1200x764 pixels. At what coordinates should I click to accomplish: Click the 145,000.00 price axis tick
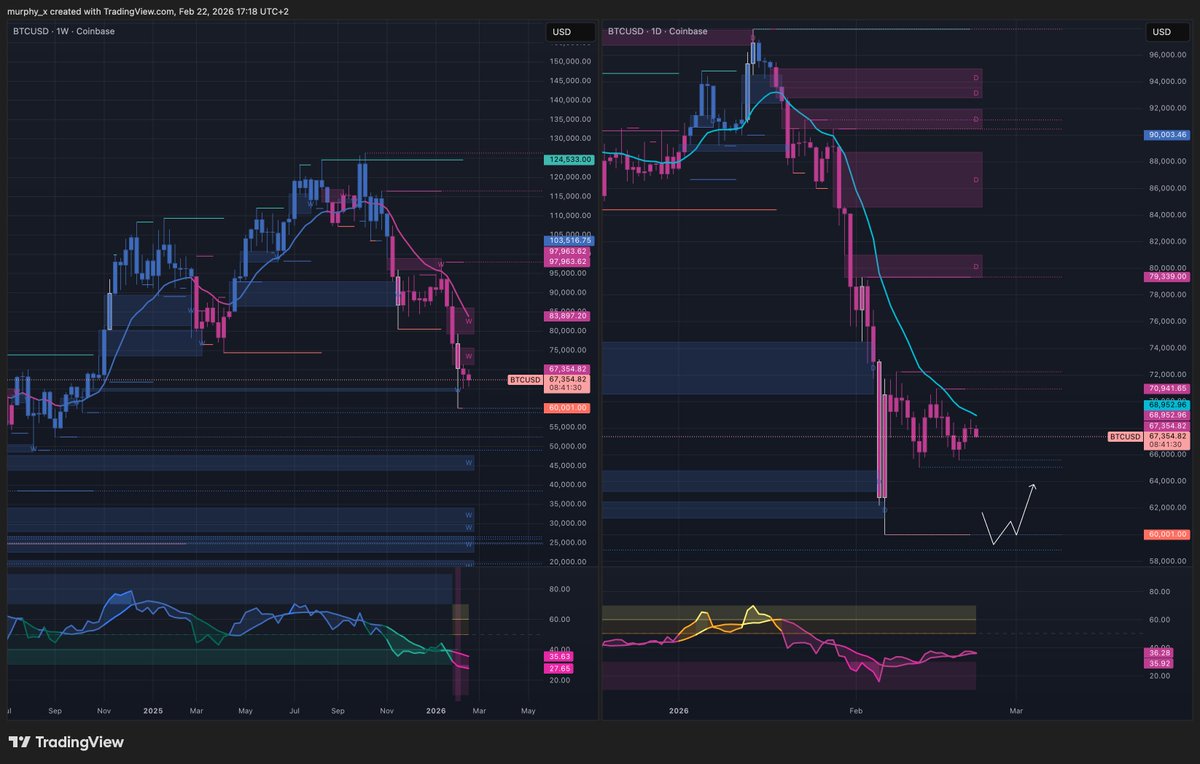(x=571, y=81)
